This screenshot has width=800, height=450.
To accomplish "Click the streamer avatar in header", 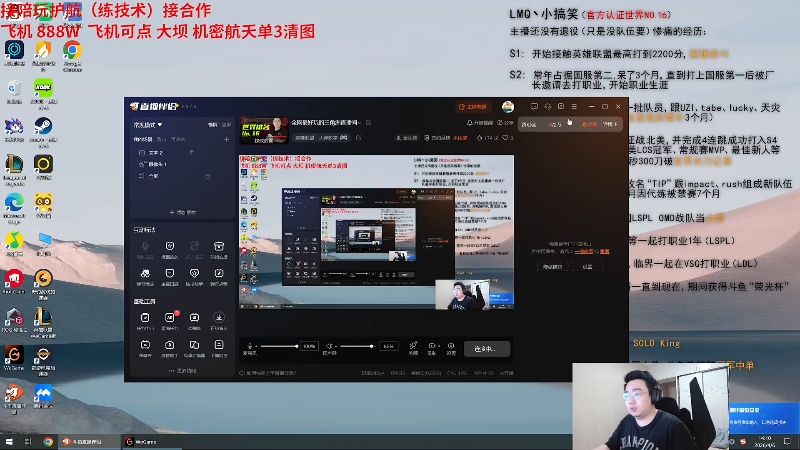I will 508,107.
